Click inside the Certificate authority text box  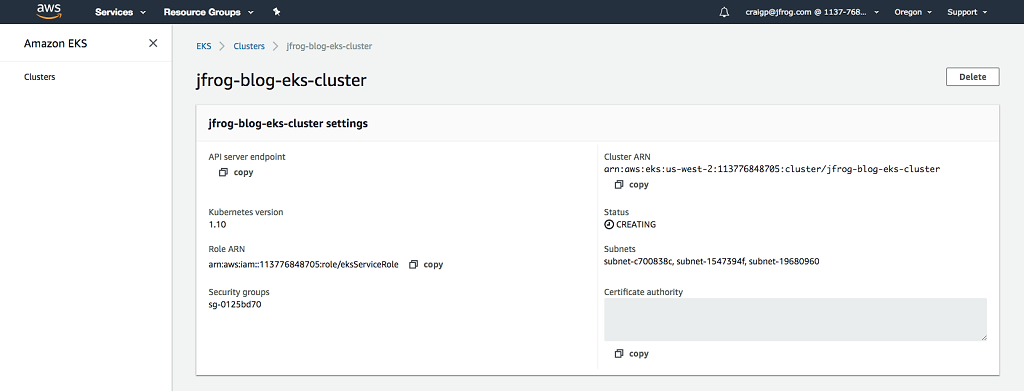pos(795,319)
